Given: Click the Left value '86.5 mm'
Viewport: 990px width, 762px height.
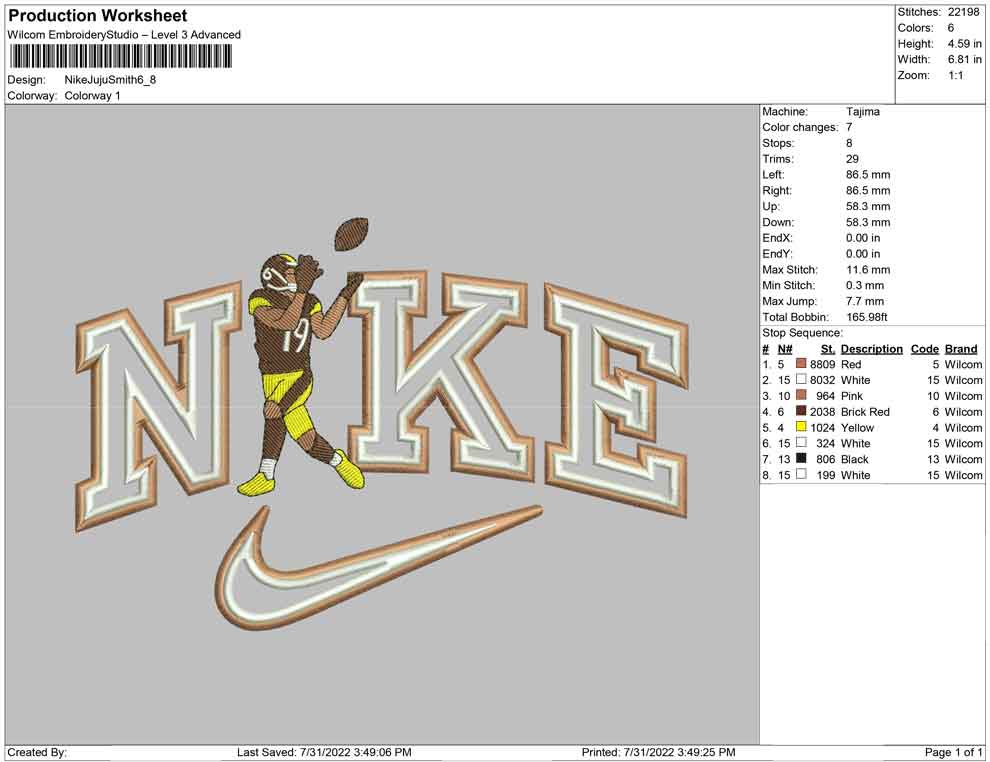Looking at the screenshot, I should click(868, 174).
